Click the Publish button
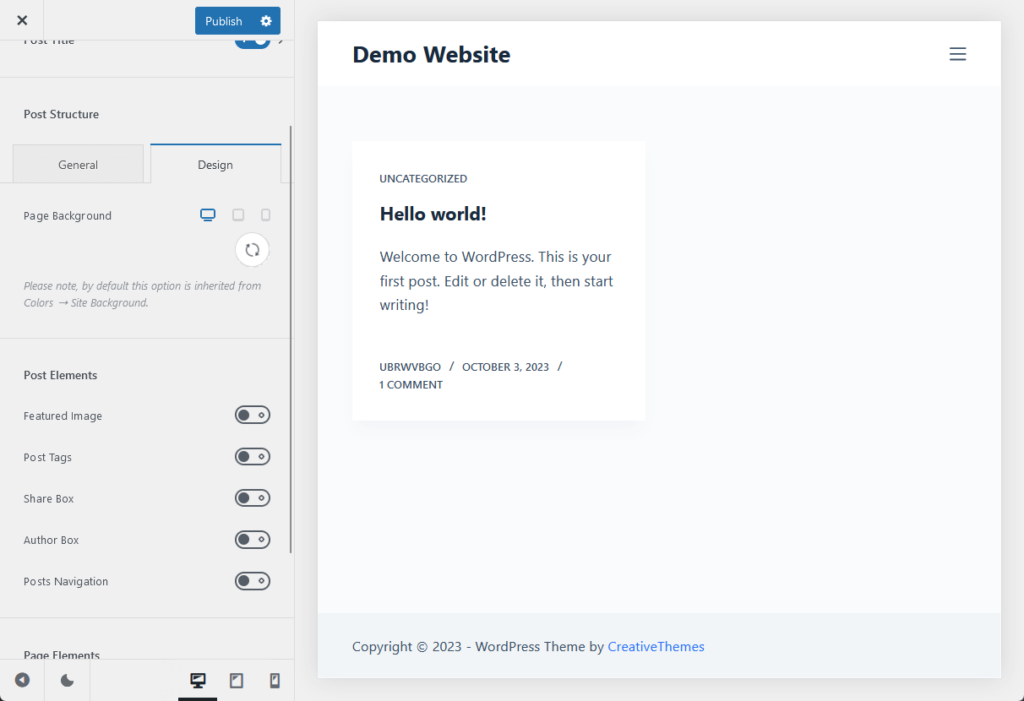 pos(223,21)
